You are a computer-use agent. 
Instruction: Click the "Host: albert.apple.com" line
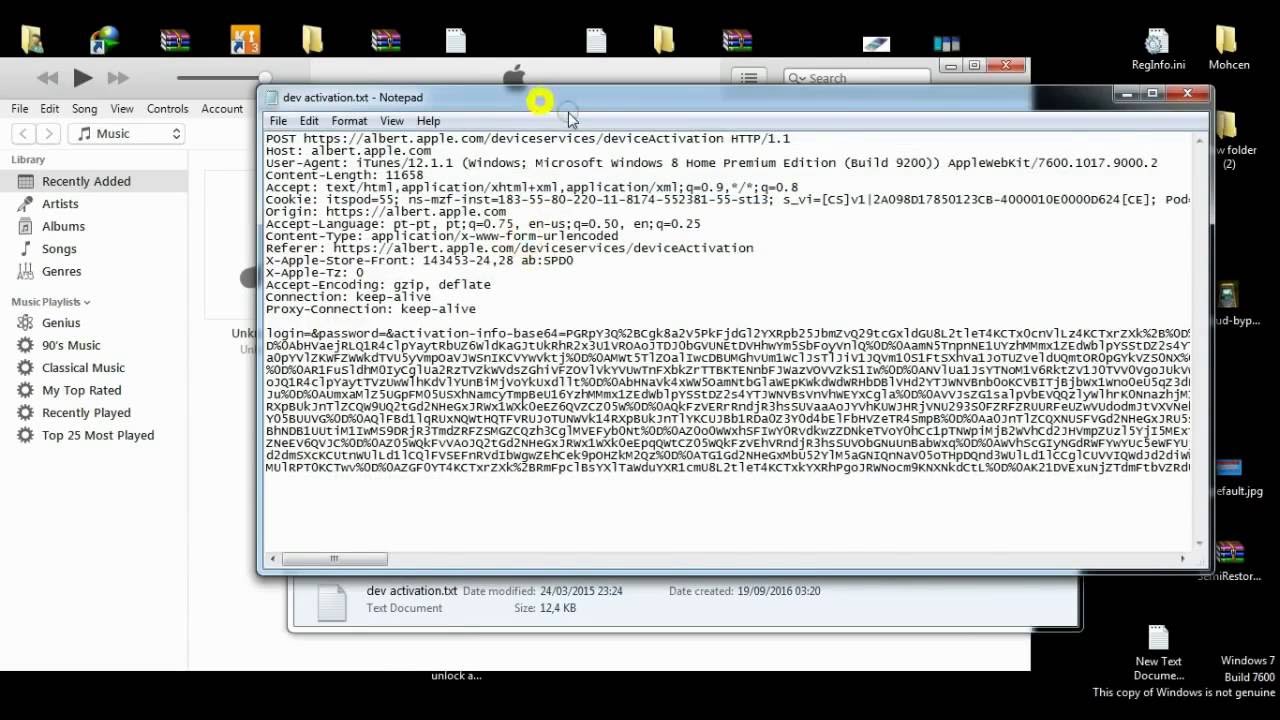click(348, 151)
